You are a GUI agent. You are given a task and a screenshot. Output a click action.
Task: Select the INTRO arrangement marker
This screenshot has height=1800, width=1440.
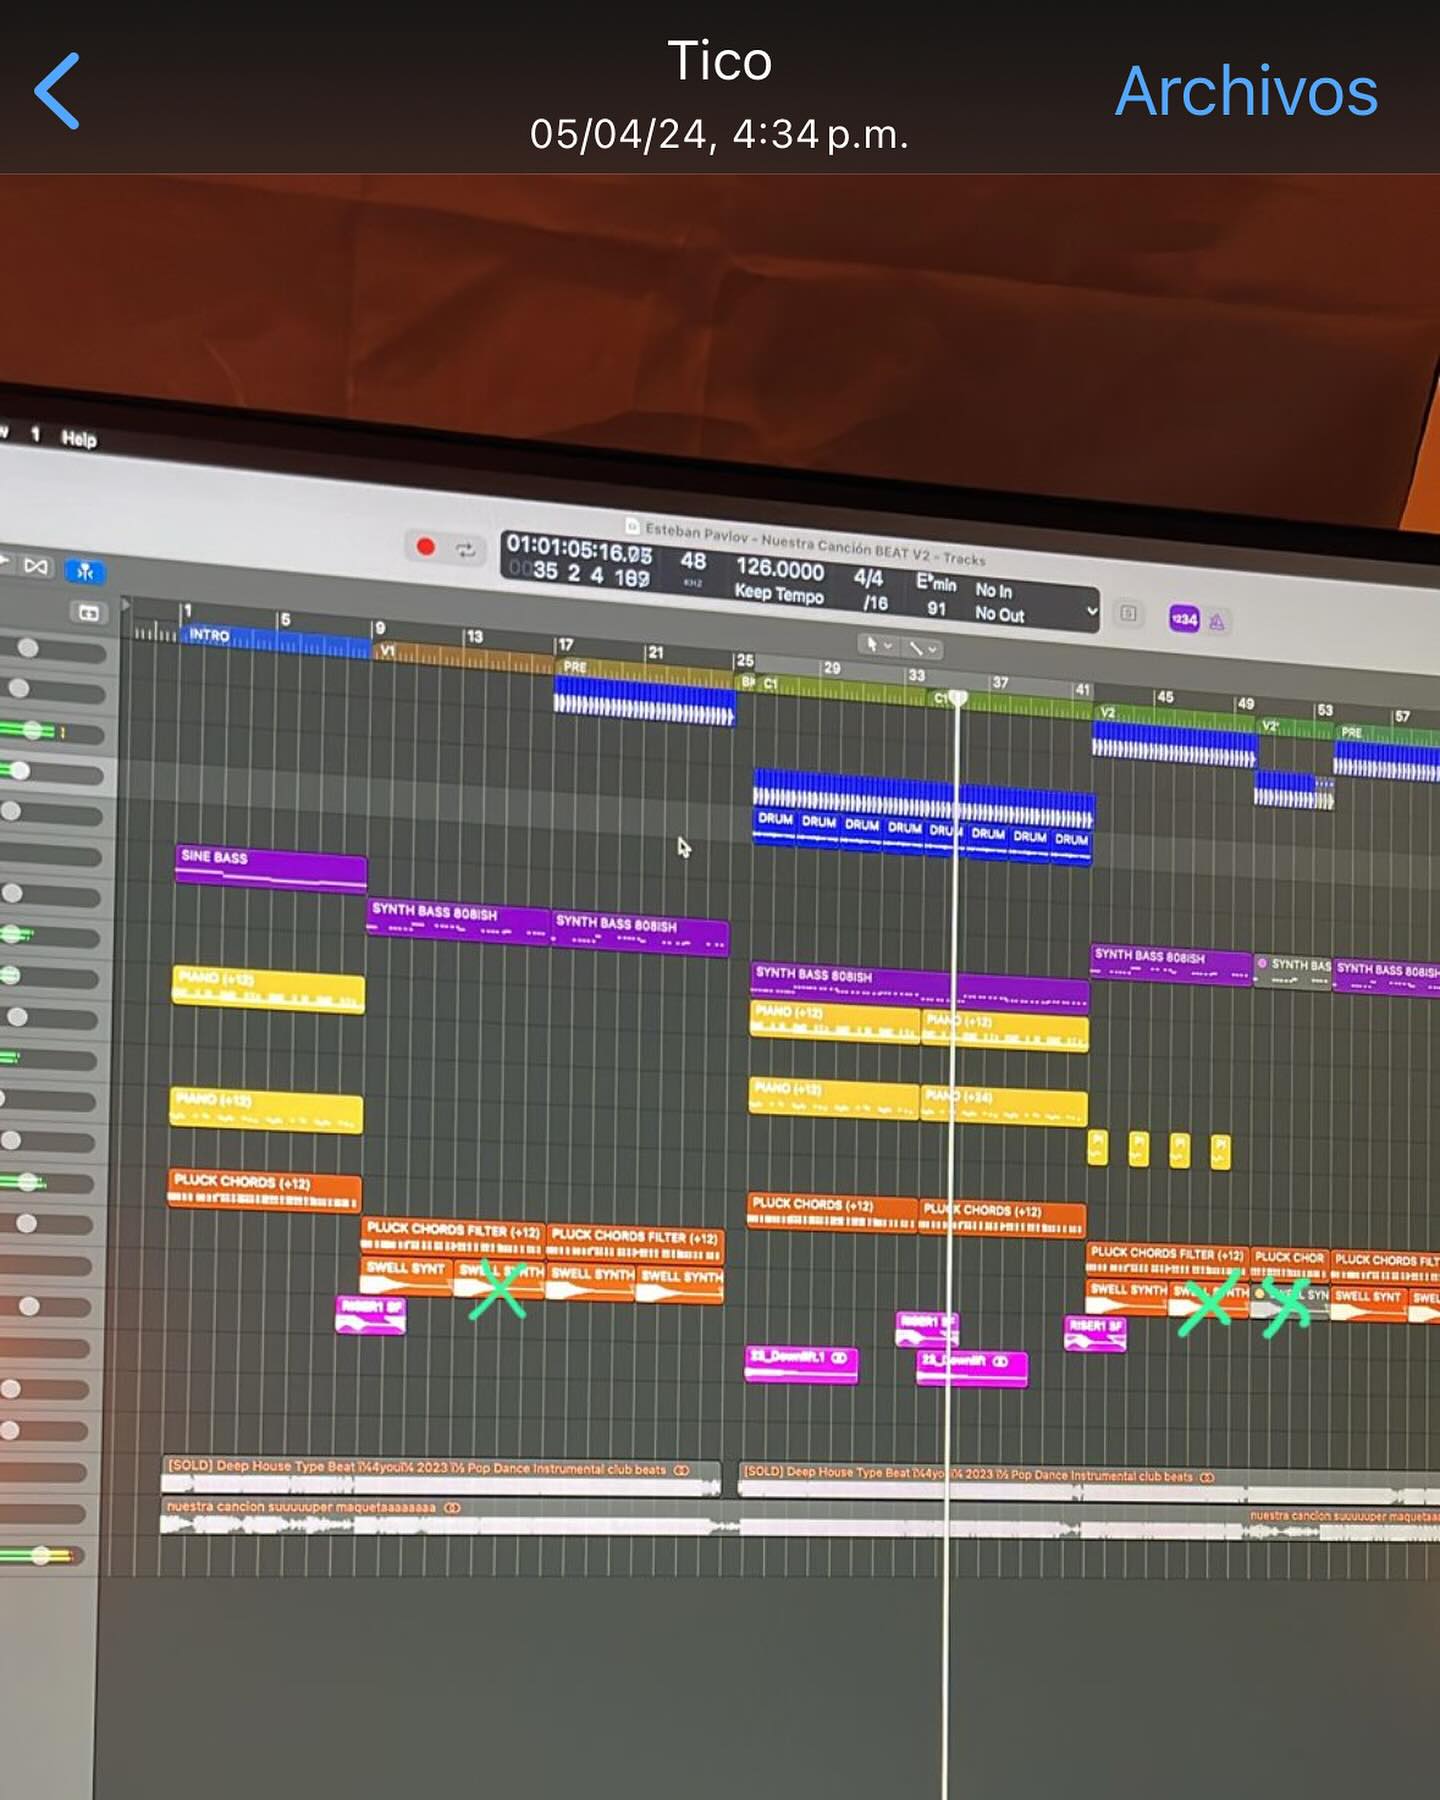point(275,641)
